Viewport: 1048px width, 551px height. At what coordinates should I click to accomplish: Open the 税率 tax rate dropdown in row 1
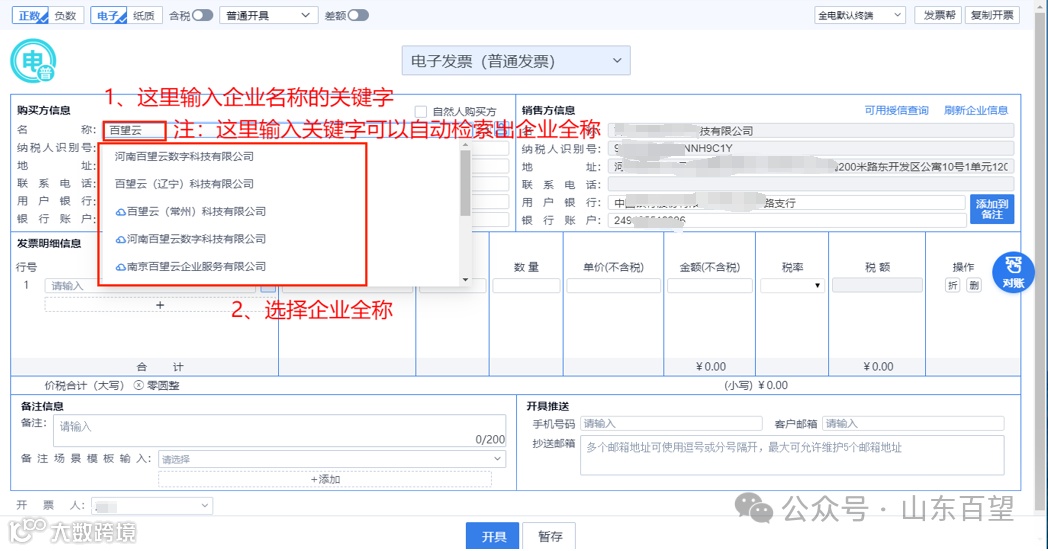tap(792, 286)
